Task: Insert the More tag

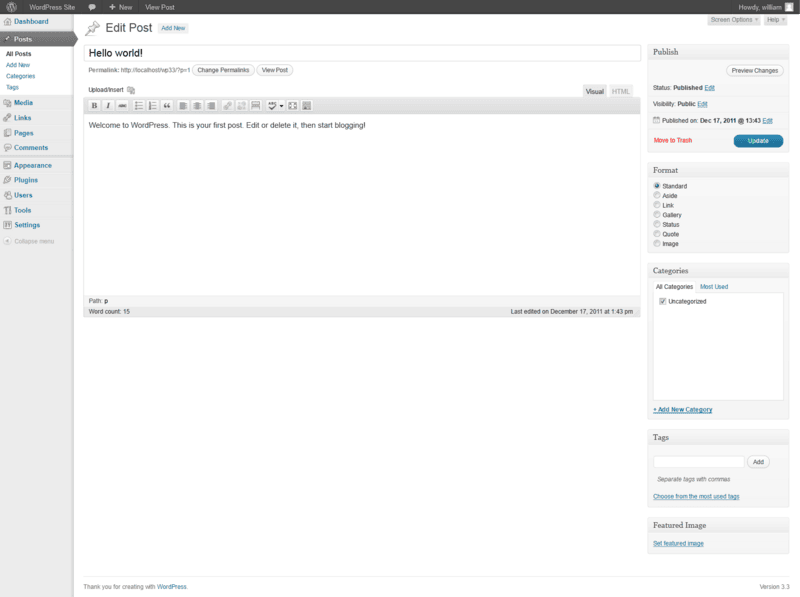Action: [256, 106]
